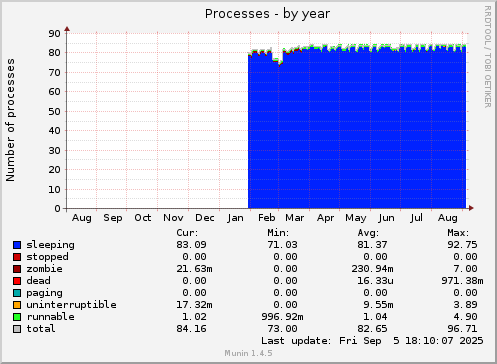Click the teal paging legend swatch
The height and width of the screenshot is (364, 497).
(17, 293)
